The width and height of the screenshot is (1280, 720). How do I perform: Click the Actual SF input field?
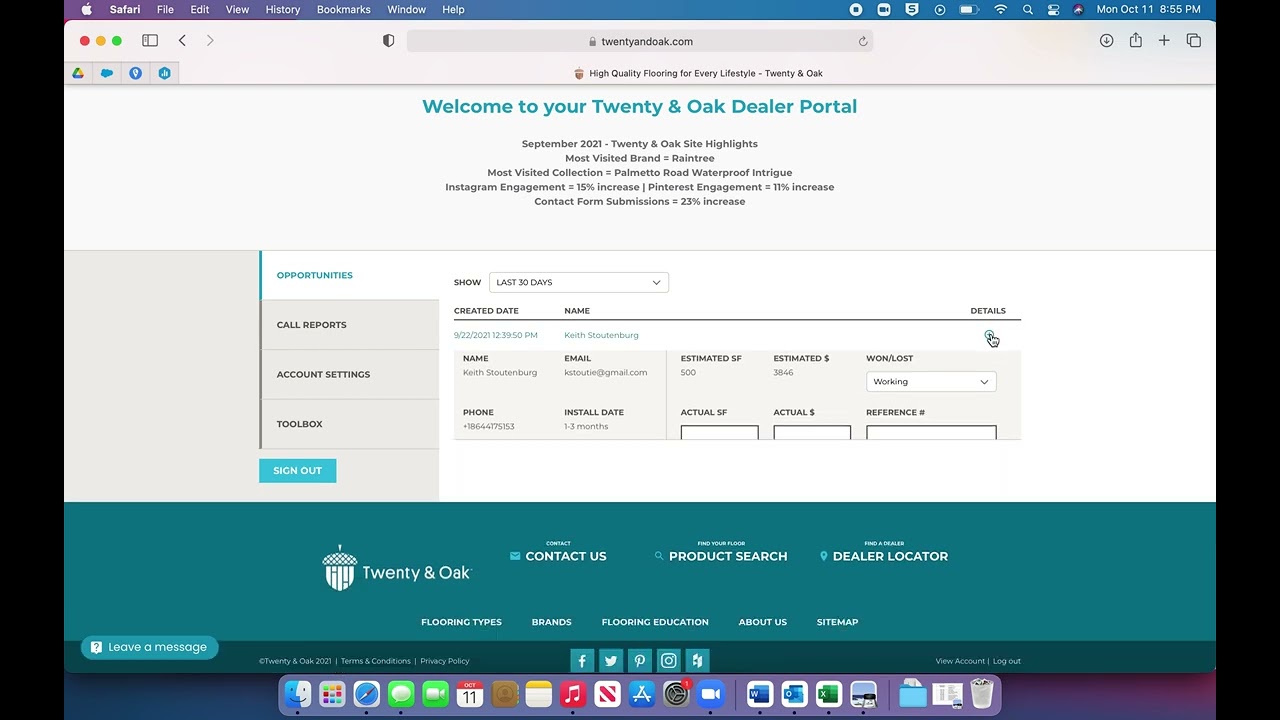pyautogui.click(x=720, y=433)
